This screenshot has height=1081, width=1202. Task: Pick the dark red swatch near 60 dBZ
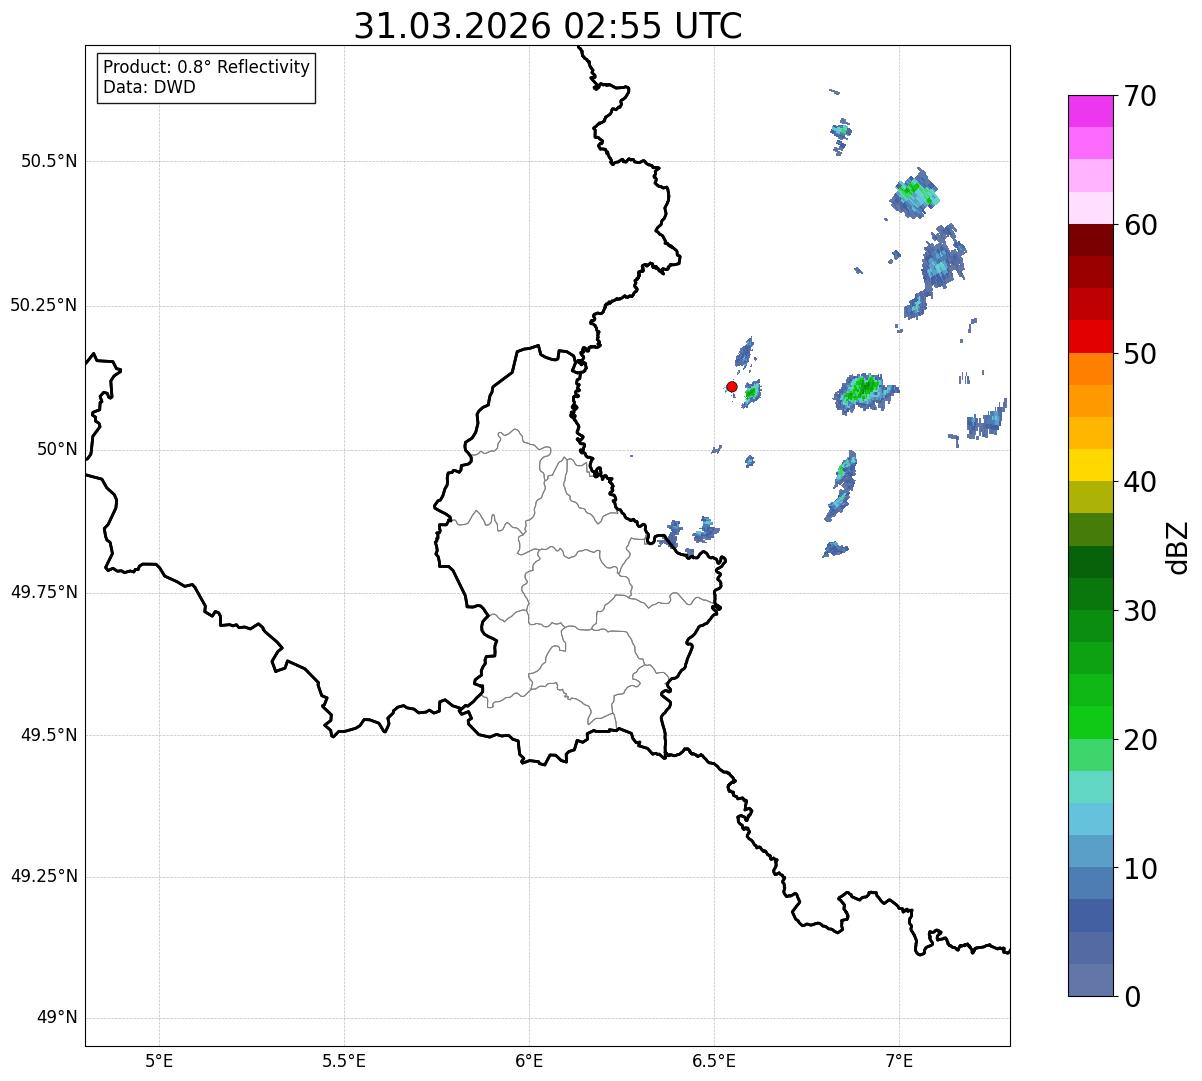click(x=1091, y=240)
